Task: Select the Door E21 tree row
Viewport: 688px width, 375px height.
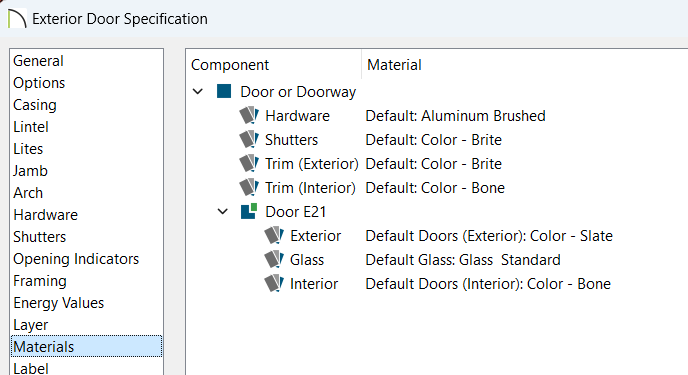Action: (x=296, y=211)
